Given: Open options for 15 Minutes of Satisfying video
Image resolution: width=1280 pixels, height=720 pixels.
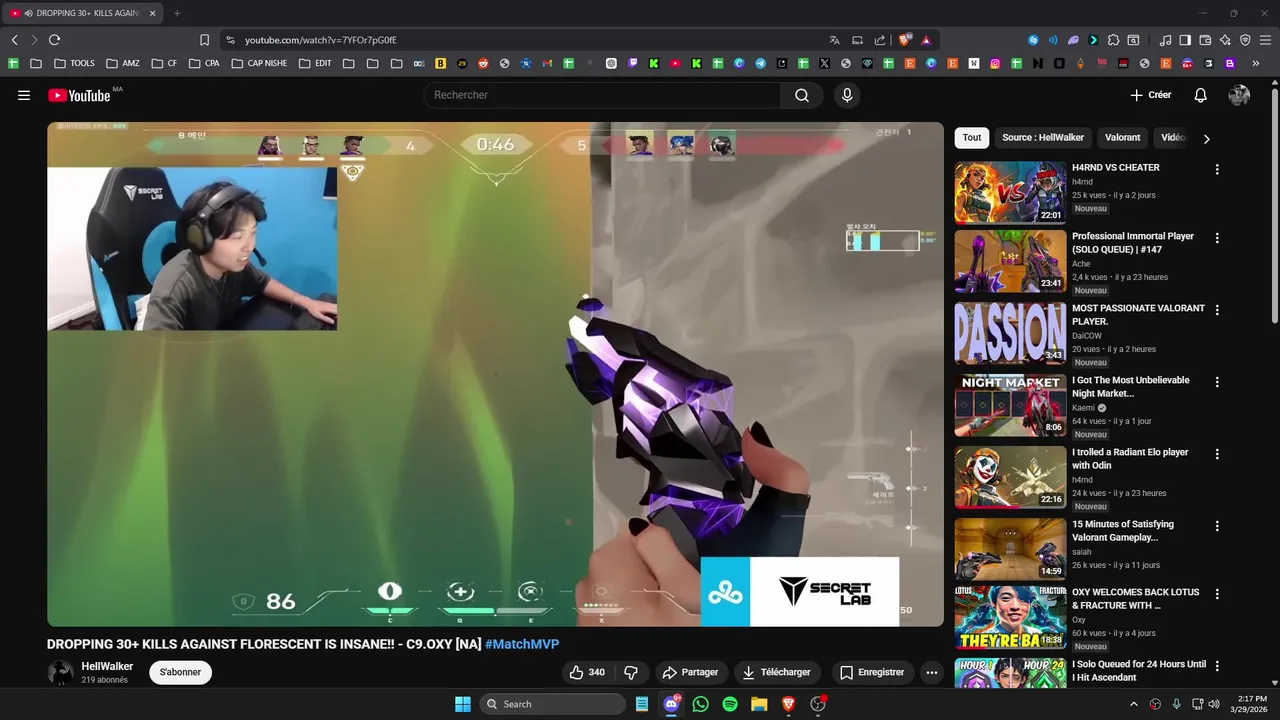Looking at the screenshot, I should [x=1217, y=527].
